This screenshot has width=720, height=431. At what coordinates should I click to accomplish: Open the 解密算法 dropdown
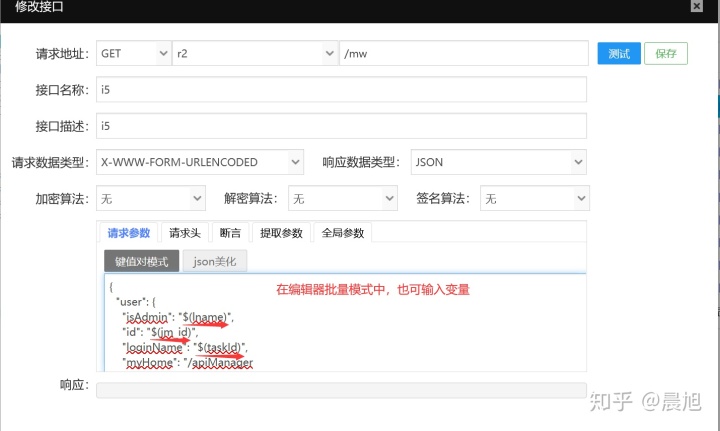click(x=343, y=198)
